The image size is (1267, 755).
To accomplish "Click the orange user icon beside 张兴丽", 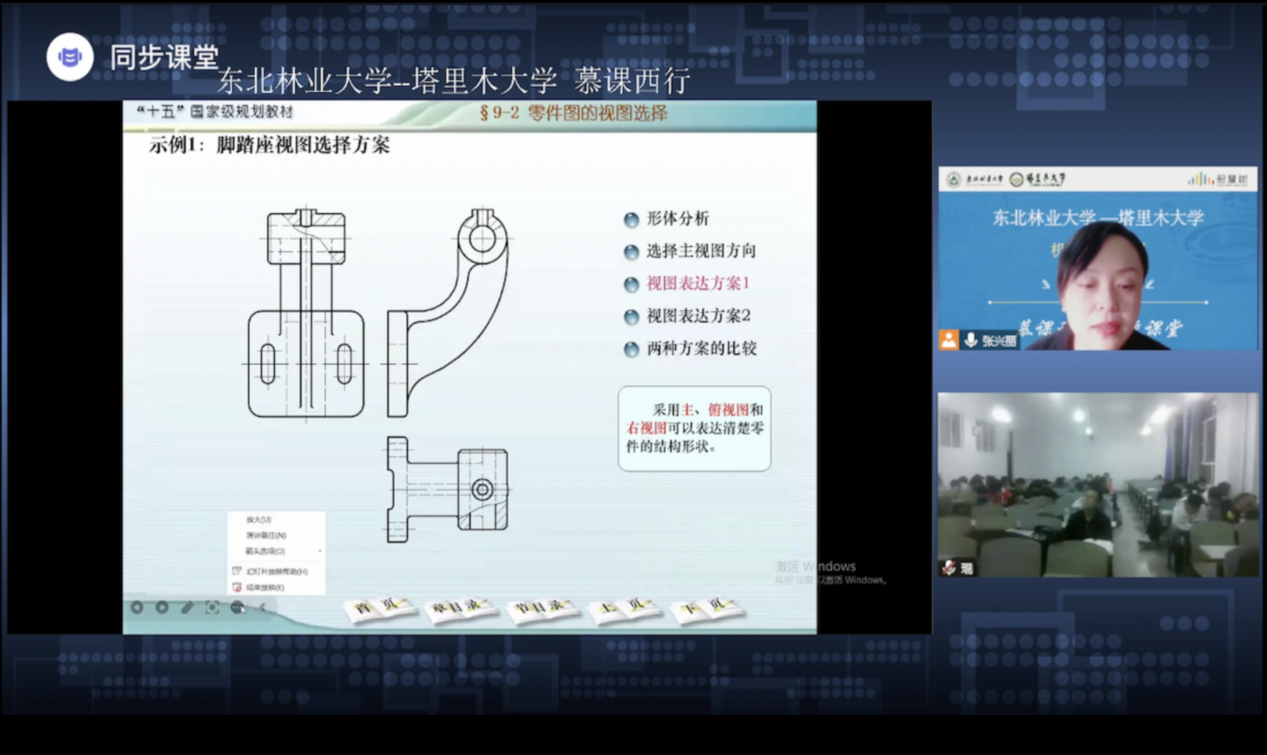I will coord(948,340).
